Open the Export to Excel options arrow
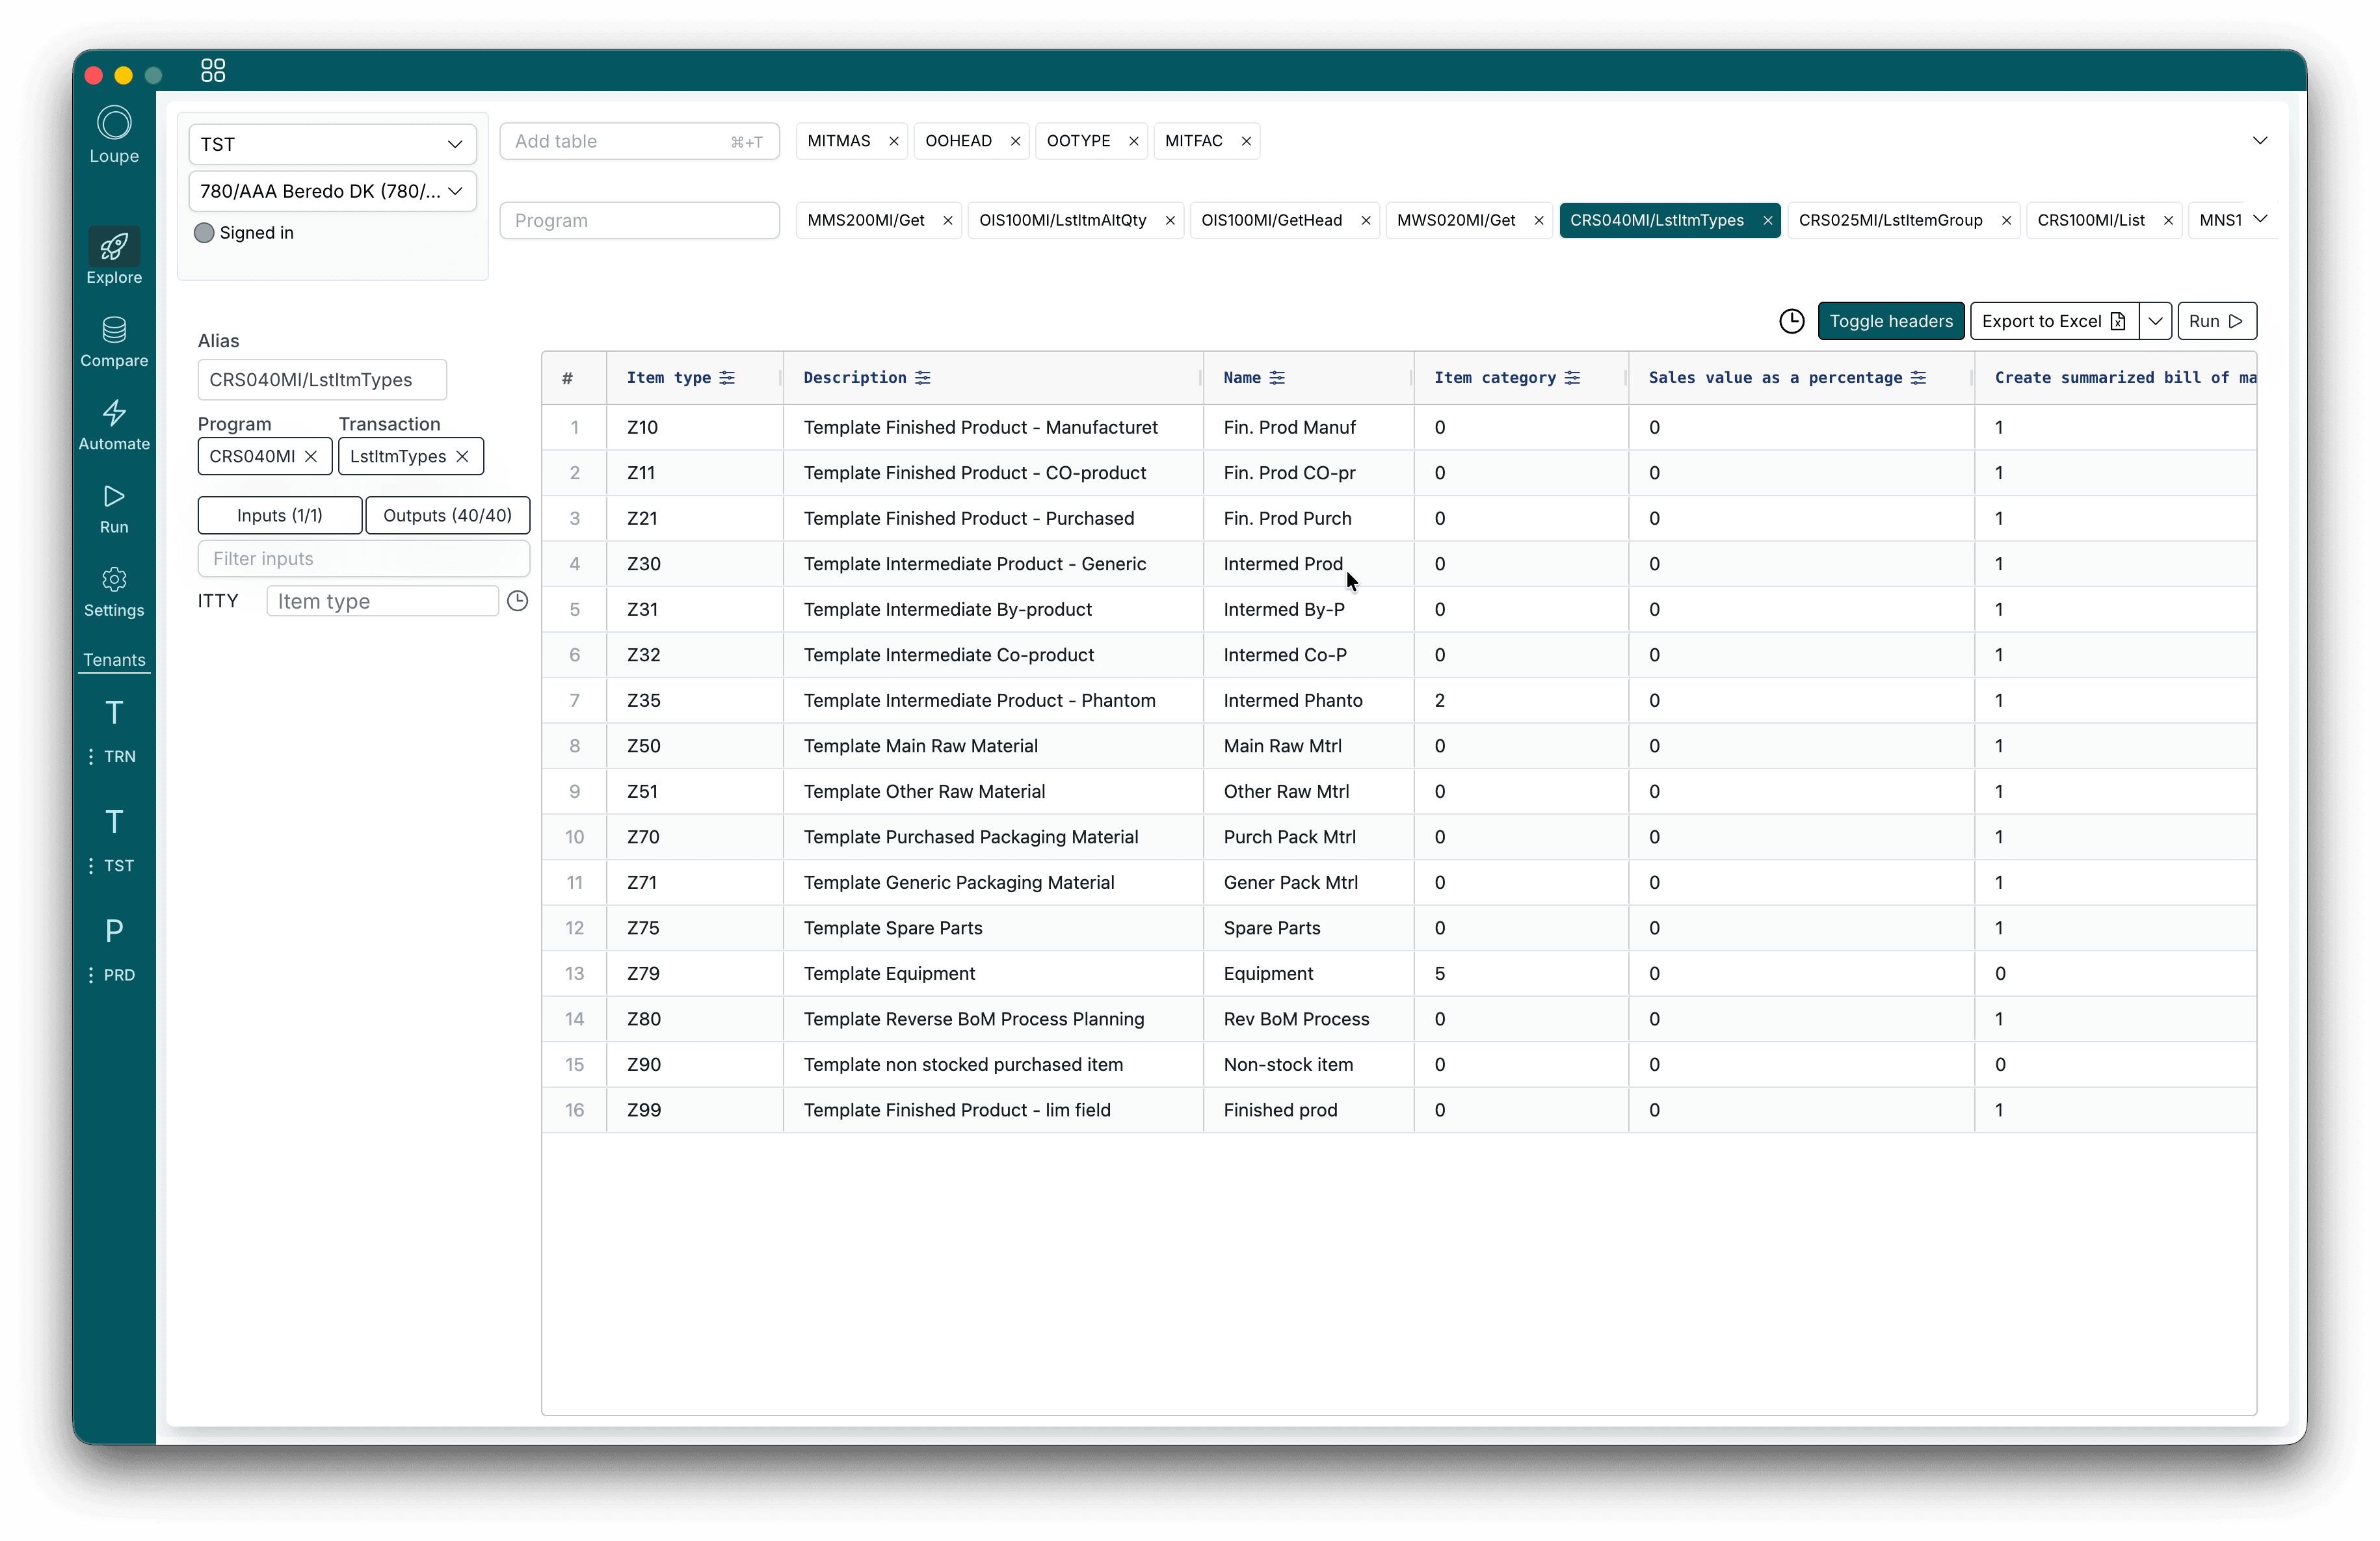The height and width of the screenshot is (1541, 2380). pyautogui.click(x=2155, y=321)
